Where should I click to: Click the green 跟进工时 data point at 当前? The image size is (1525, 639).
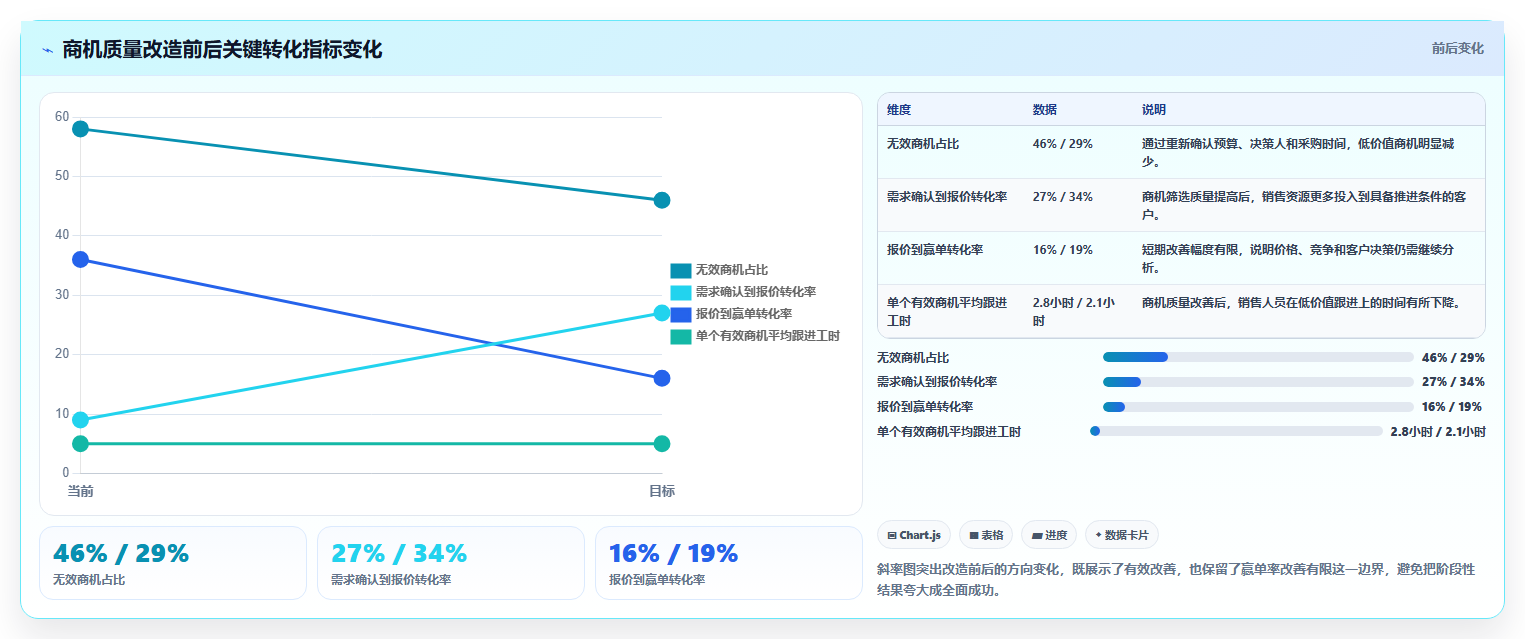(x=81, y=444)
